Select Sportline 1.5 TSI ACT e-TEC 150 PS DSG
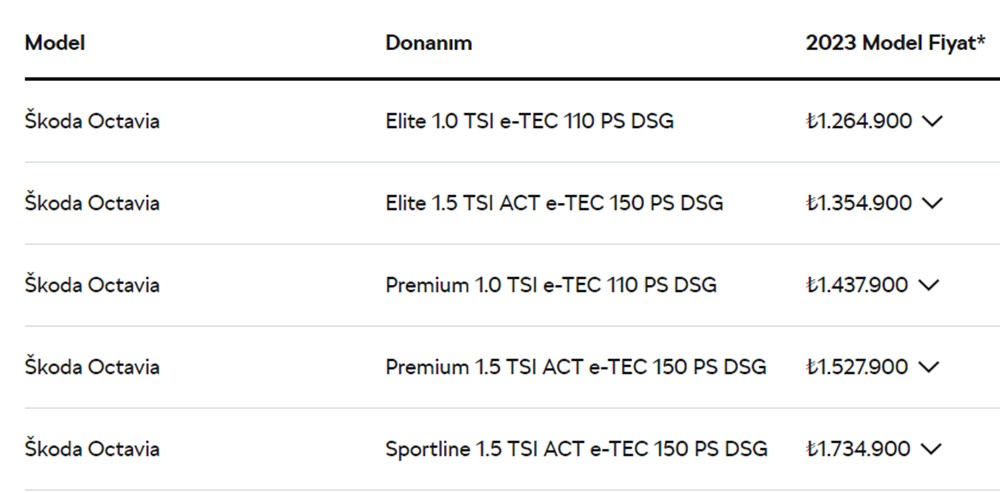1000x493 pixels. click(x=576, y=449)
